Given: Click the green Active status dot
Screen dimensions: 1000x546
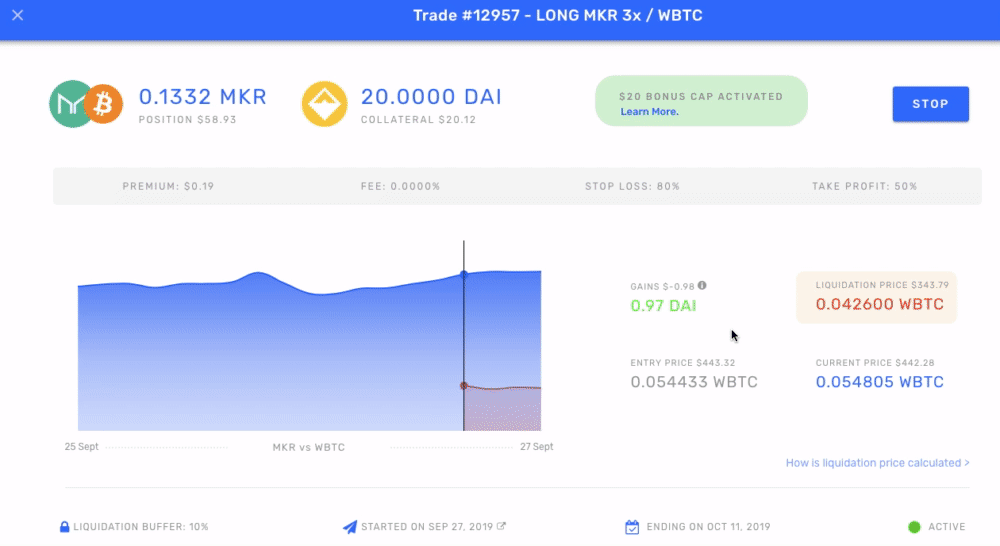Looking at the screenshot, I should [915, 527].
